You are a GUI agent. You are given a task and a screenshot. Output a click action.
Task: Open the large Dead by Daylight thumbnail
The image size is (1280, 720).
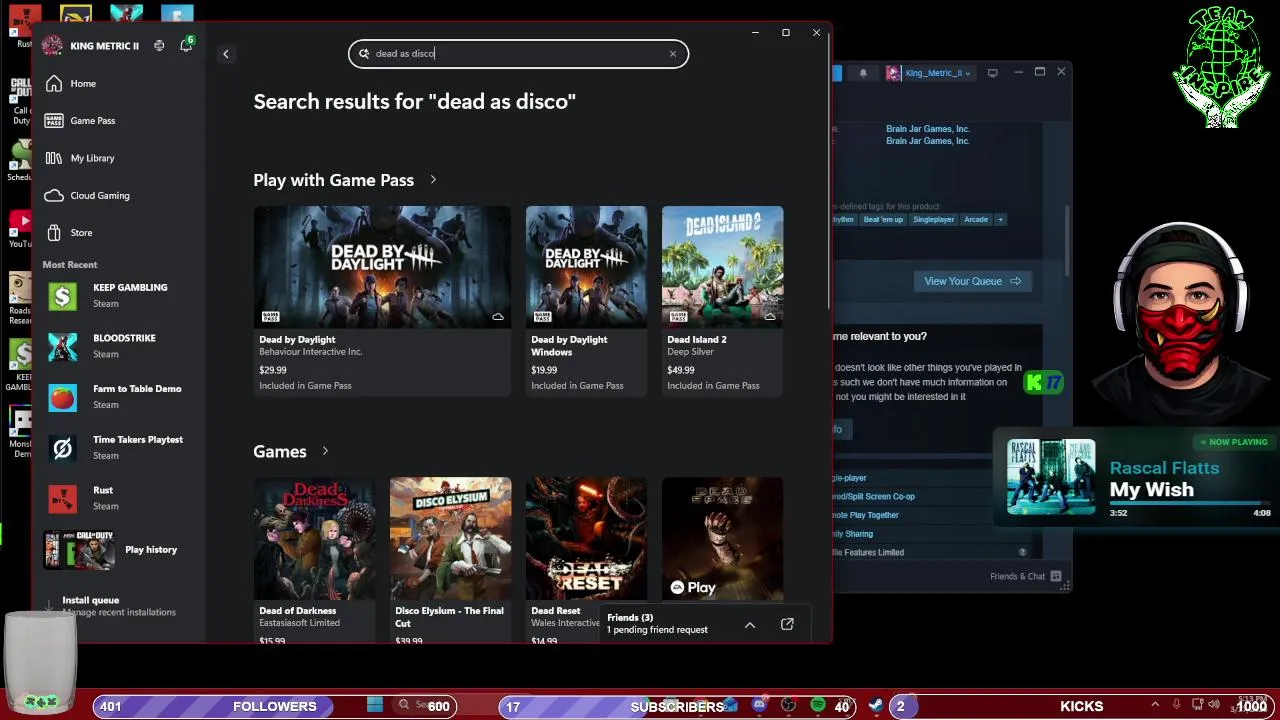click(382, 267)
